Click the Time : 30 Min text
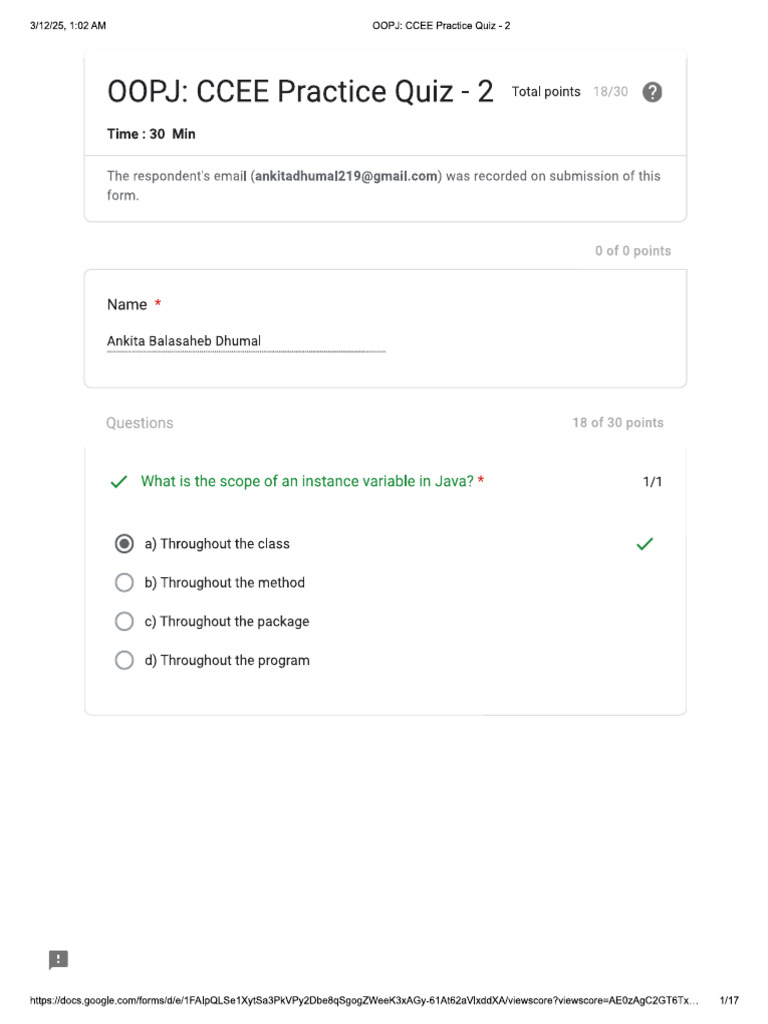768x1024 pixels. coord(151,134)
